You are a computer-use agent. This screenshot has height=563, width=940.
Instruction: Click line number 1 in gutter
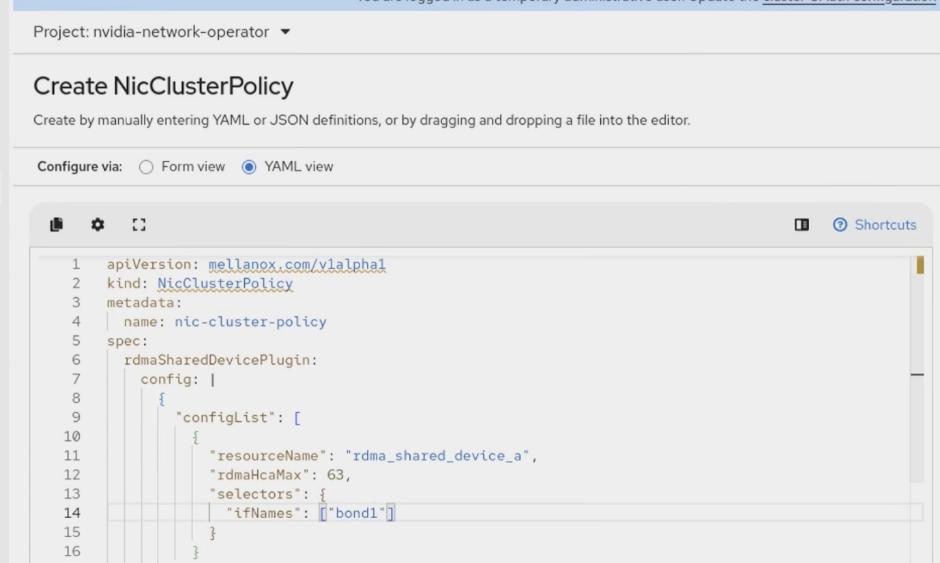click(x=76, y=264)
